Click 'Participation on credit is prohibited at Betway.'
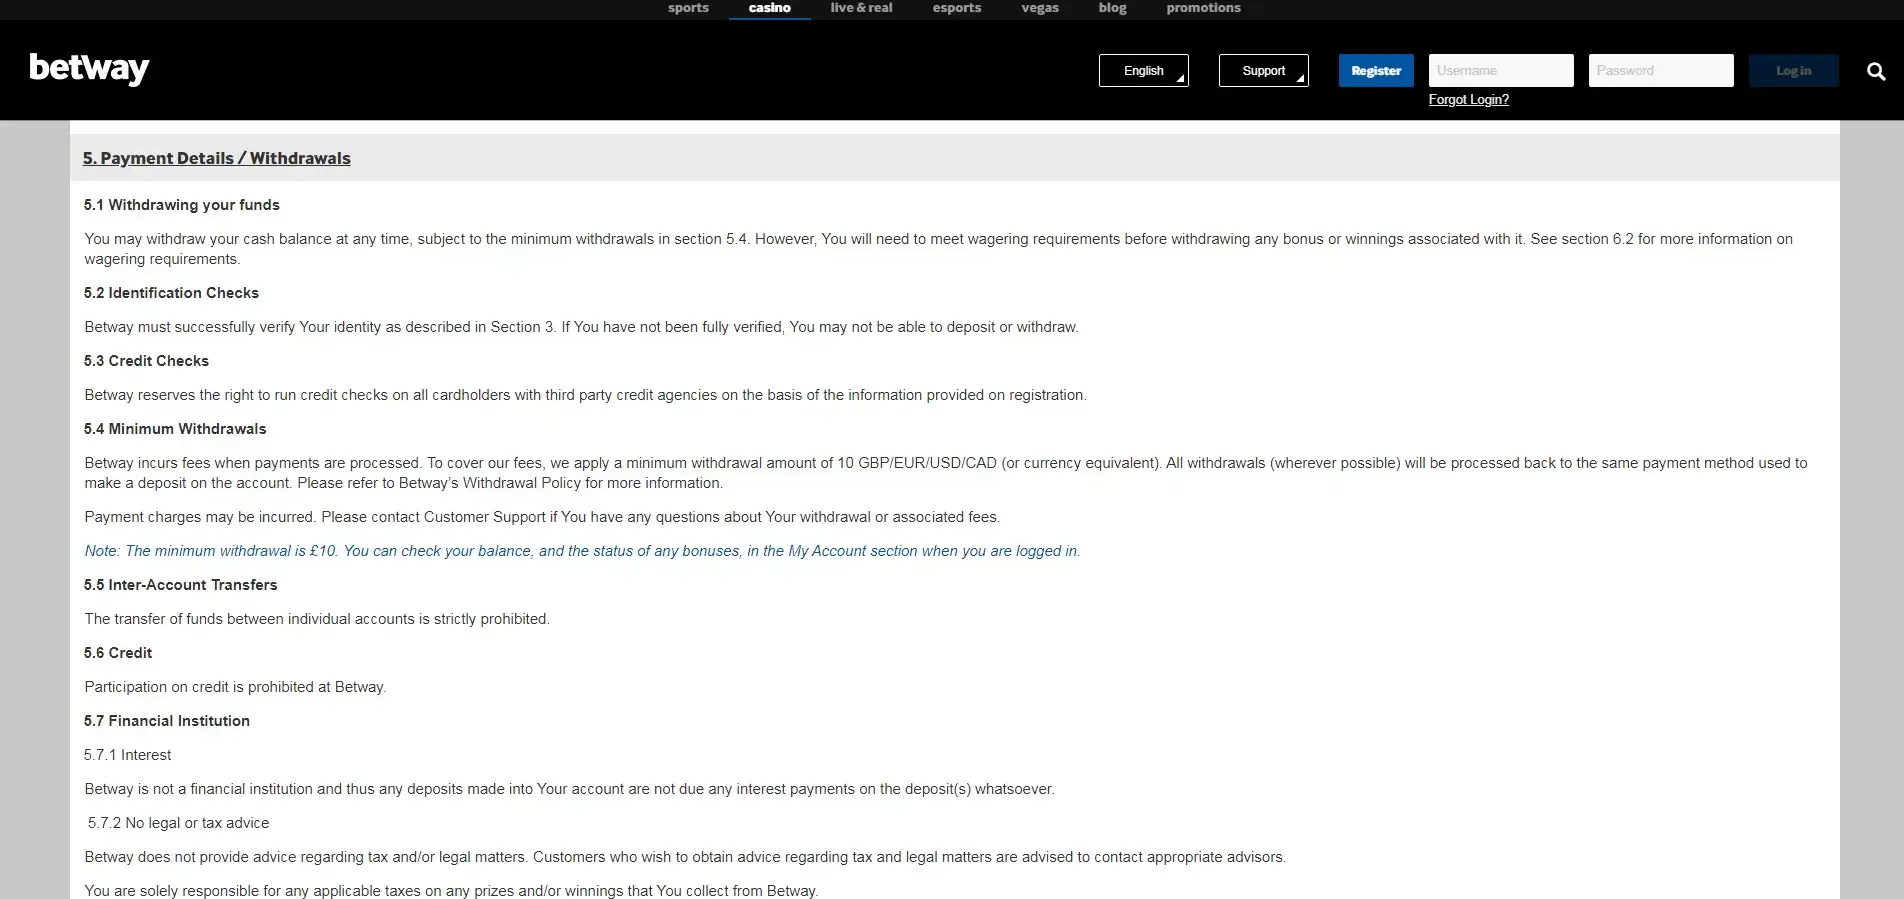Screen dimensions: 1904x899 coord(235,687)
